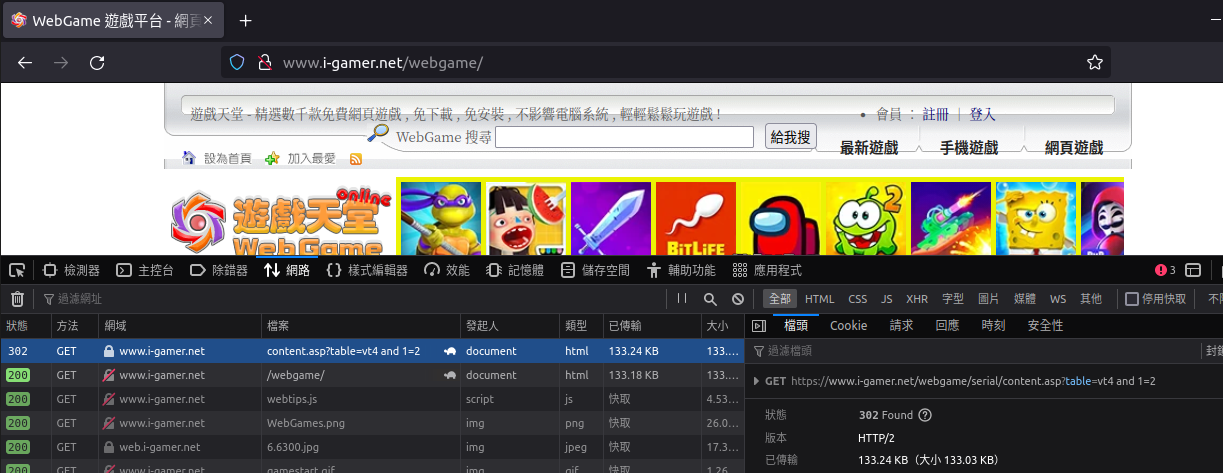Image resolution: width=1223 pixels, height=473 pixels.
Task: Open the 最新遊戲 site tab
Action: point(869,148)
